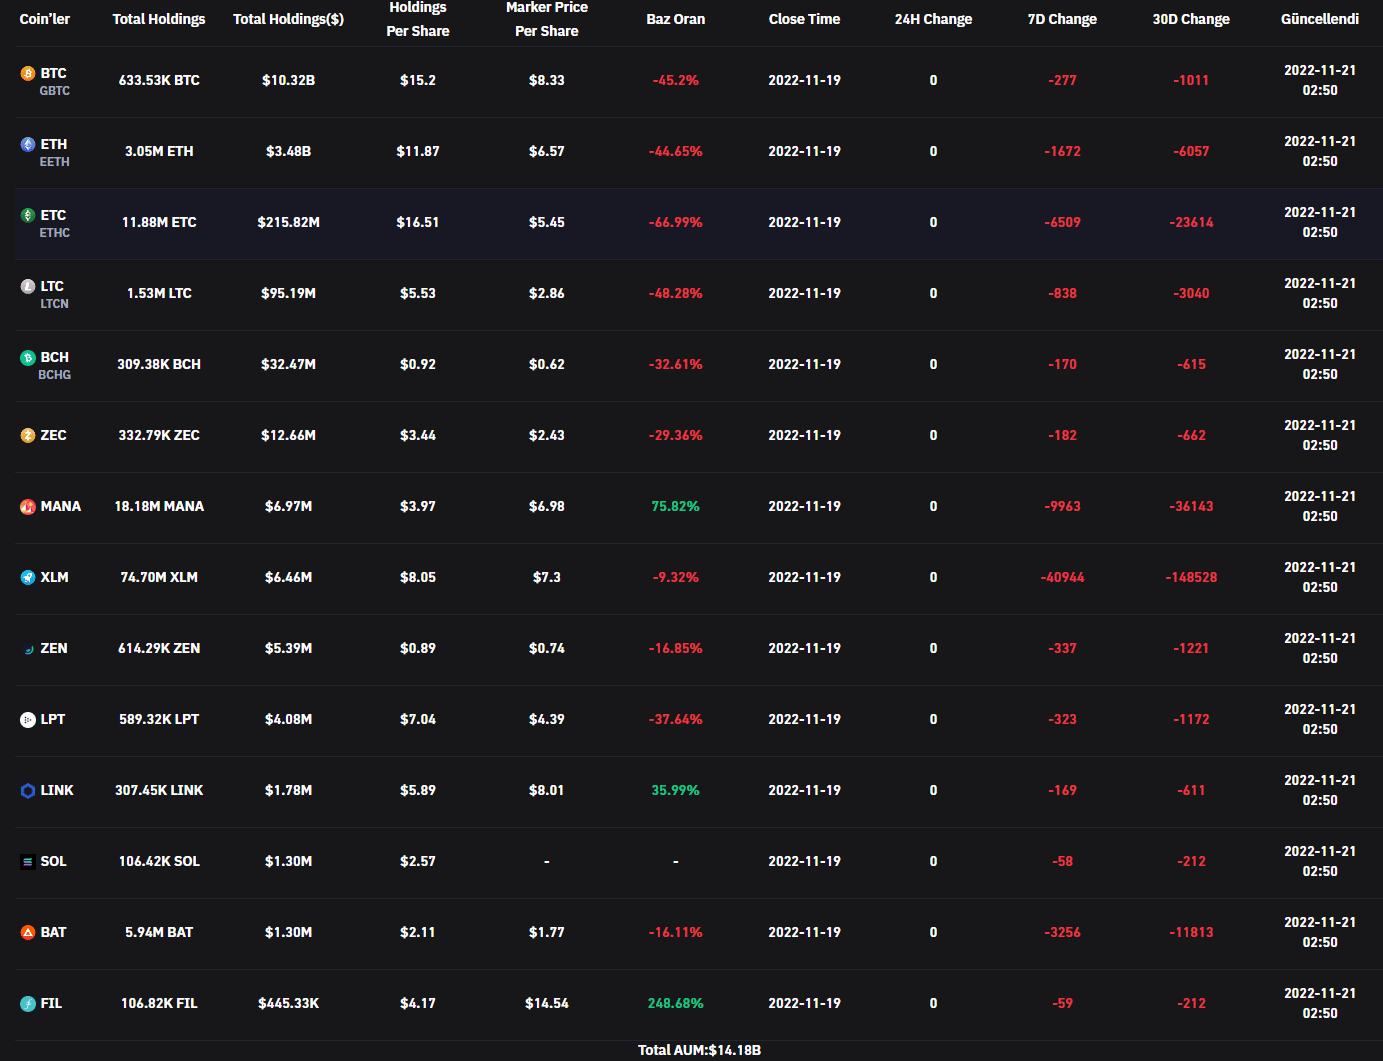Screen dimensions: 1383x1061
Task: Click the Decentraland MANA icon
Action: tap(28, 507)
